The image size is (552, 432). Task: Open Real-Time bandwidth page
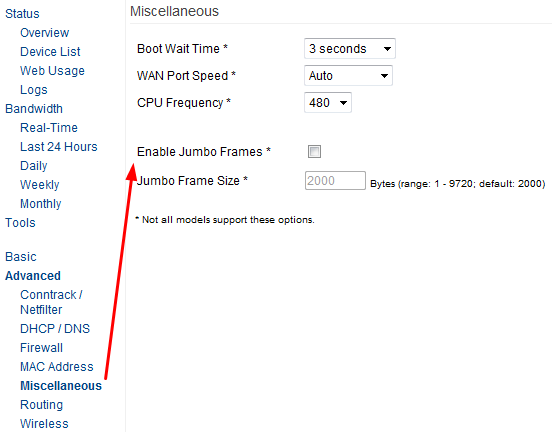pos(49,128)
